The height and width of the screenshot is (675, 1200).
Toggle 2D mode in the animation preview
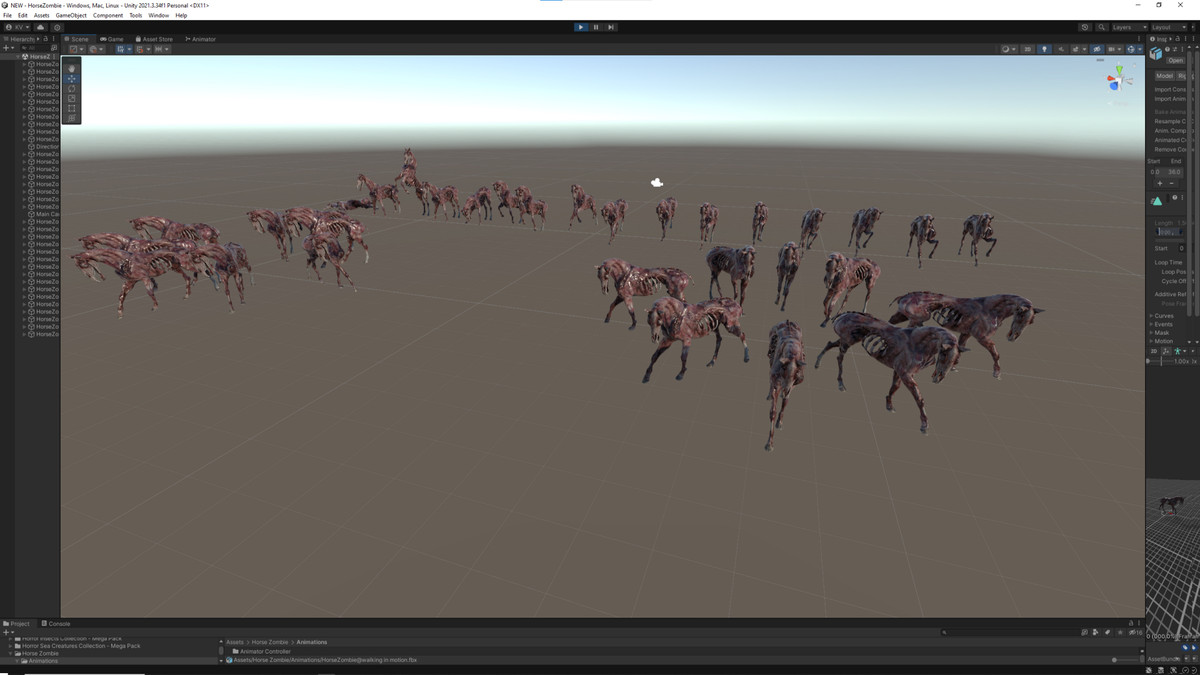pos(1156,350)
